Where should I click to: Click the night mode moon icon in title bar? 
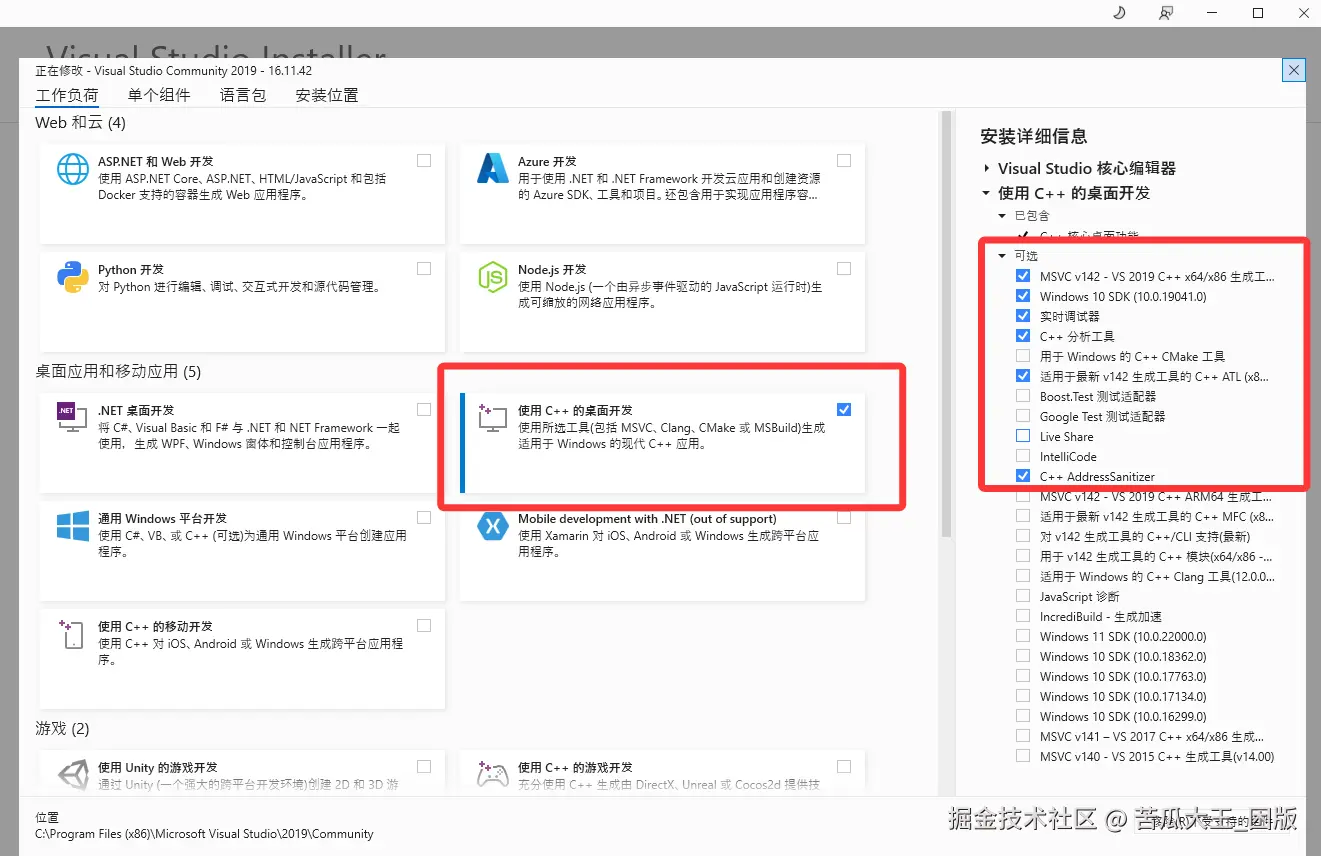click(x=1120, y=13)
